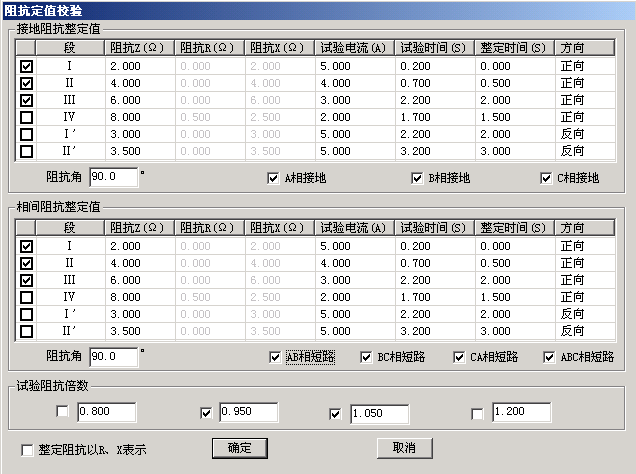Check 整定阻抗以R、X表示 option
636x474 pixels.
click(27, 450)
